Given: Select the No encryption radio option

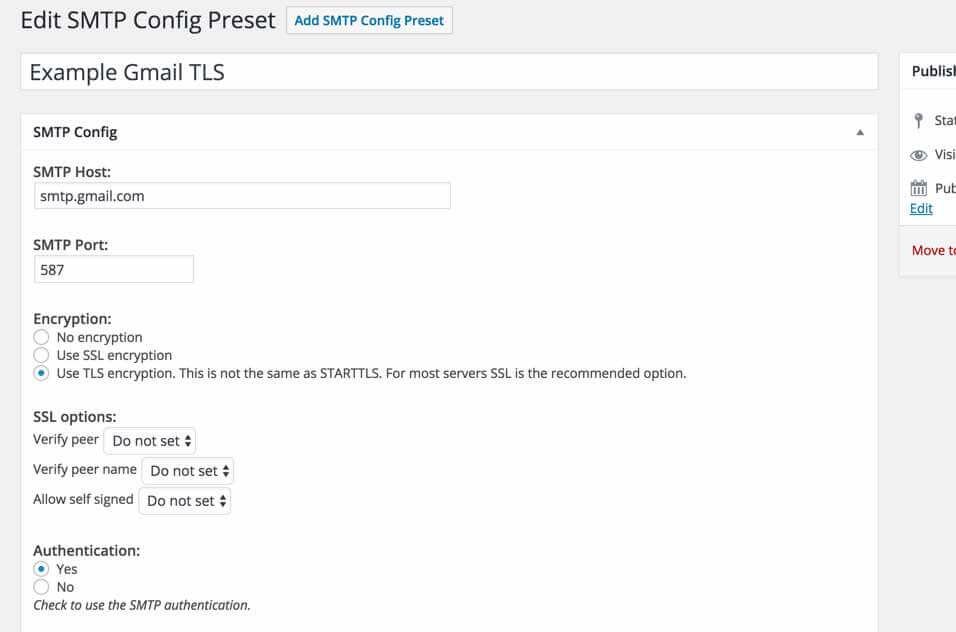Looking at the screenshot, I should click(41, 338).
